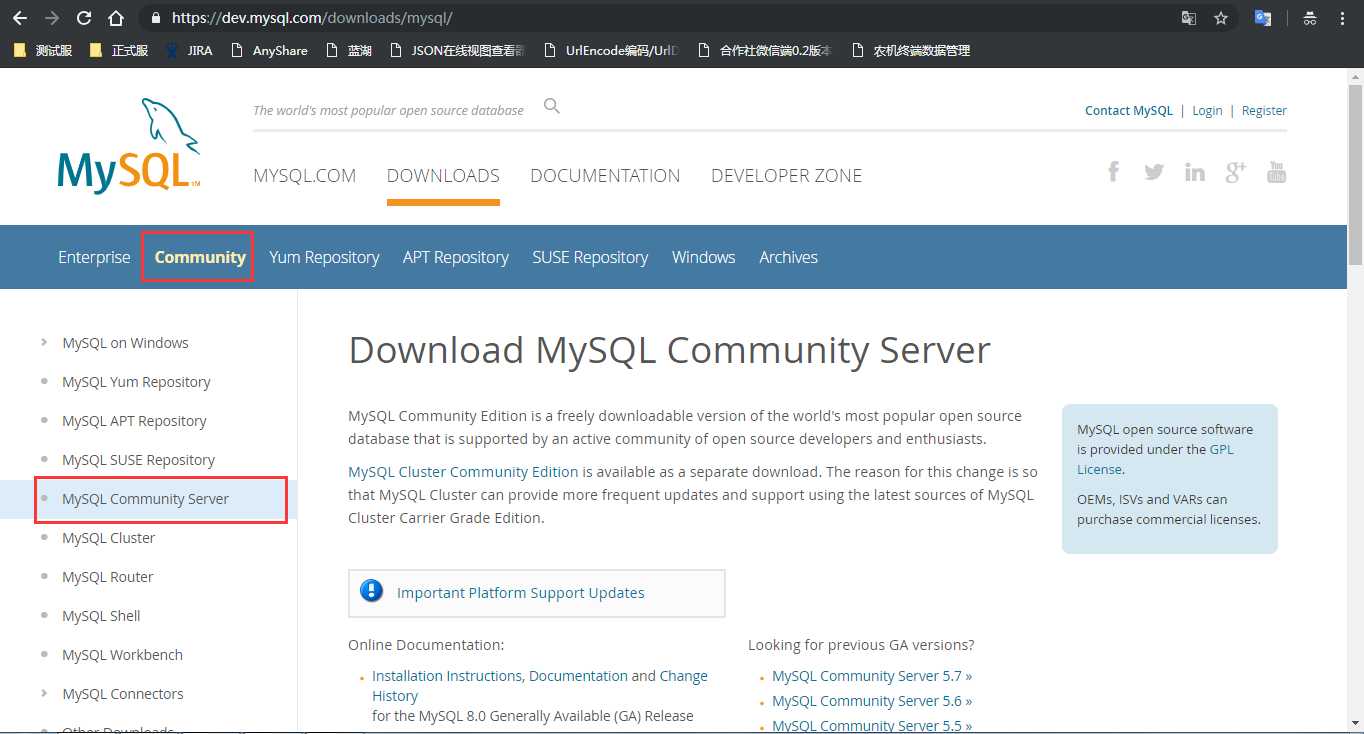The height and width of the screenshot is (734, 1364).
Task: Click the Login link
Action: click(1207, 110)
